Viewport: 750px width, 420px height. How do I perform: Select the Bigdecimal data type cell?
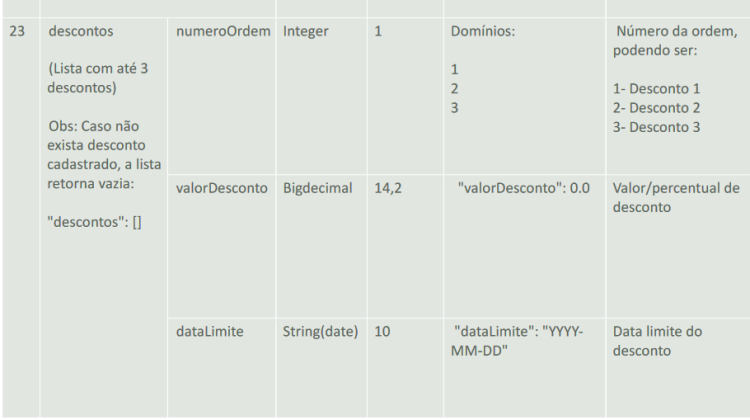(317, 188)
